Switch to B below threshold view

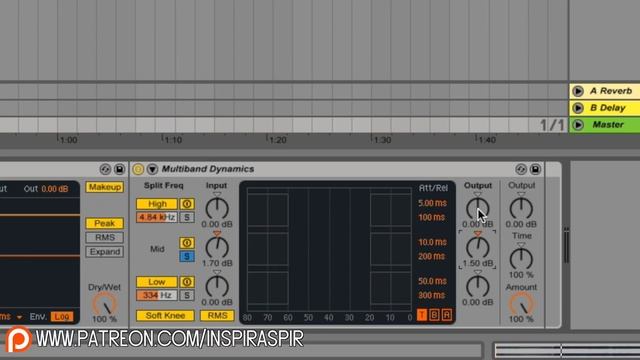tap(434, 315)
